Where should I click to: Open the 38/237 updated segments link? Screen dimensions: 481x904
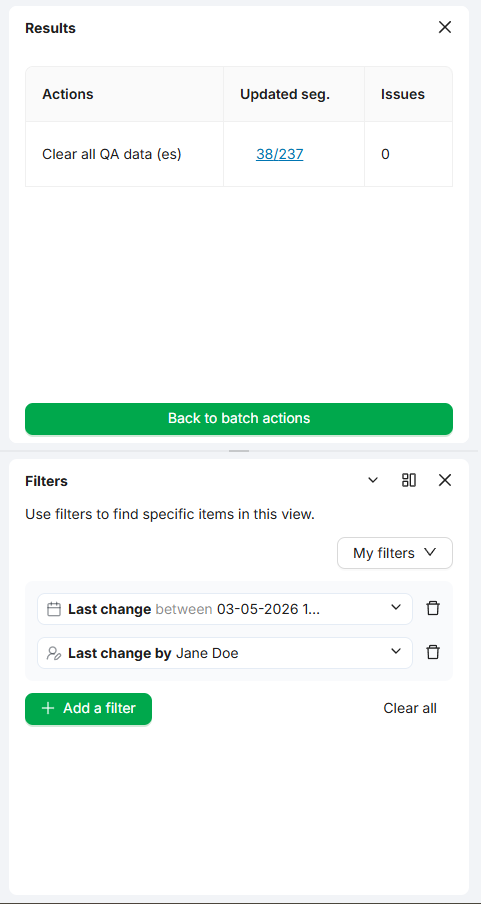coord(280,154)
